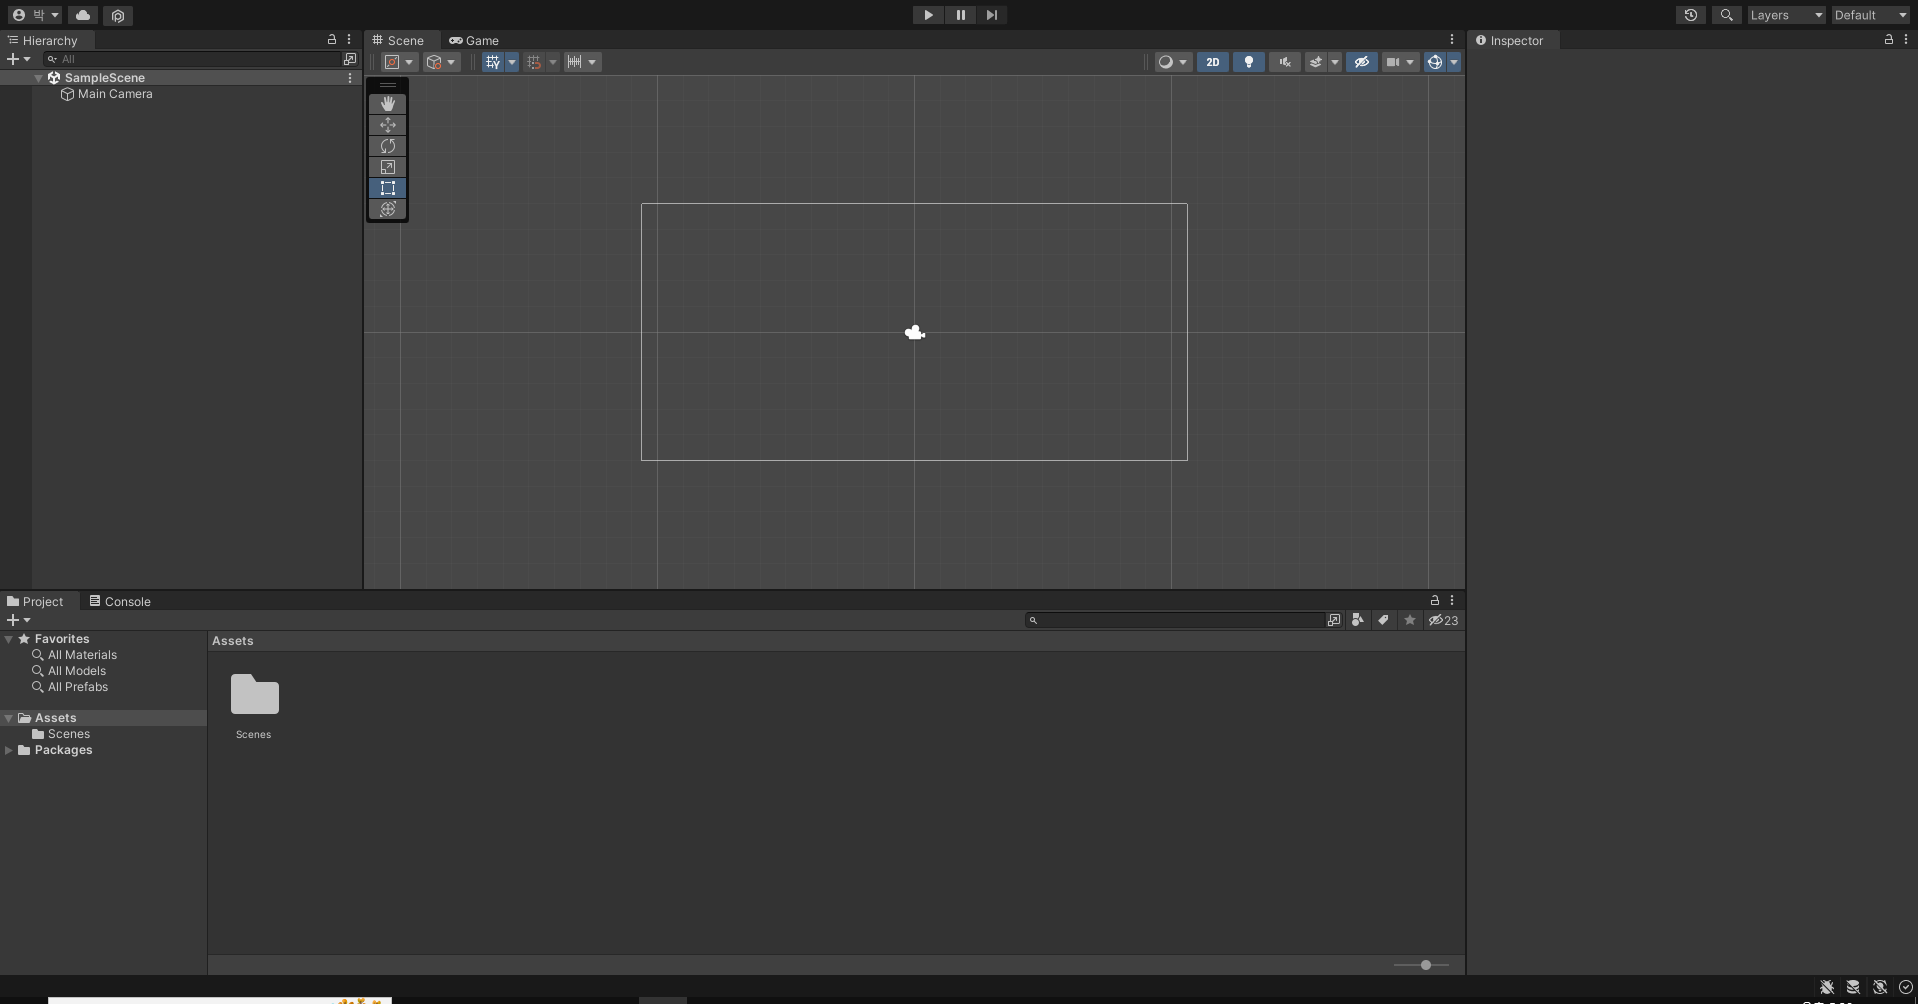1918x1004 pixels.
Task: Open the gizmos dropdown arrow
Action: [1454, 62]
